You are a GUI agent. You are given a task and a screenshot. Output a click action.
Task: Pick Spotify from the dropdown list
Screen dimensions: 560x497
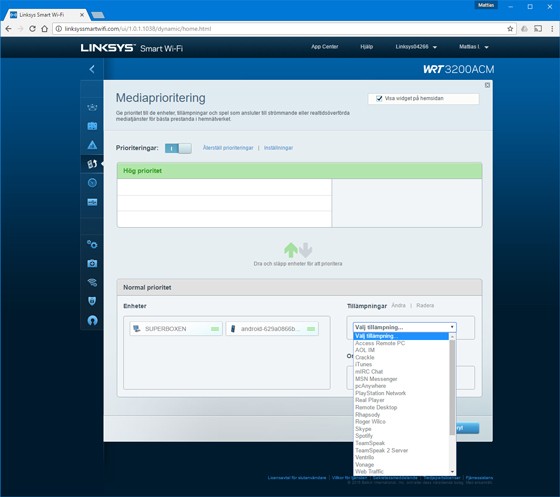point(364,436)
